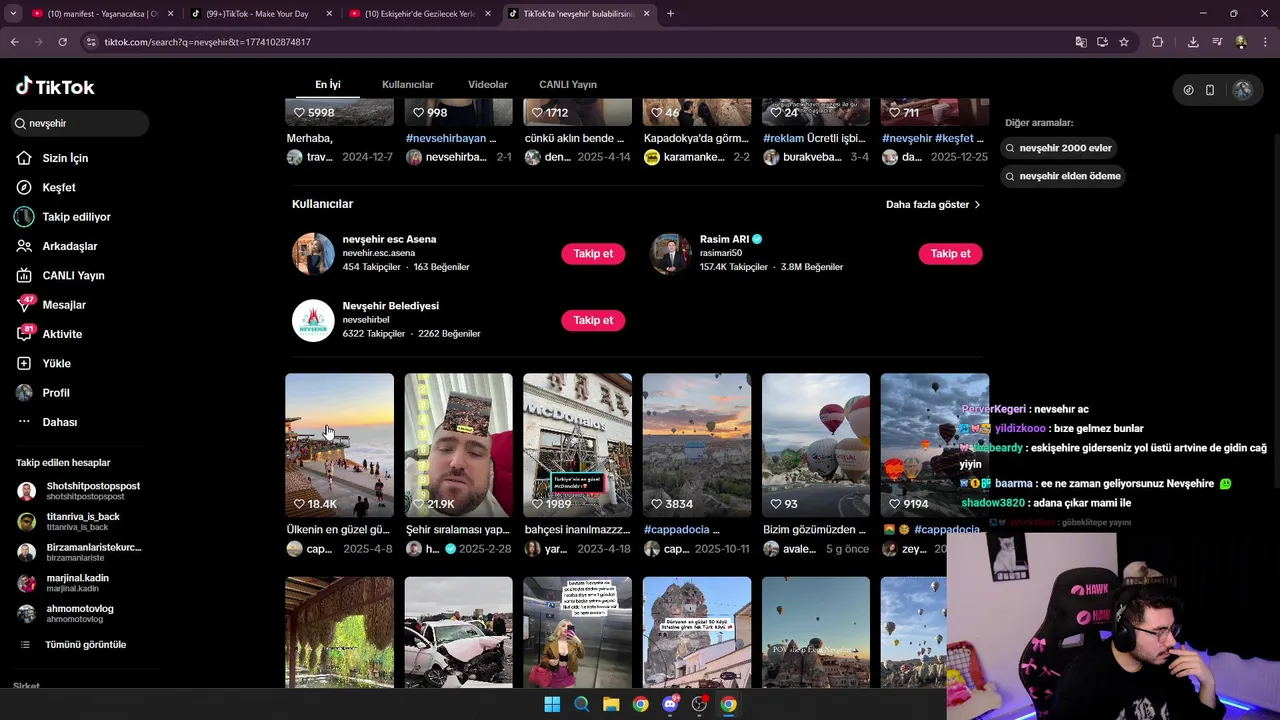The image size is (1280, 720).
Task: Open Windows taskbar search
Action: (581, 704)
